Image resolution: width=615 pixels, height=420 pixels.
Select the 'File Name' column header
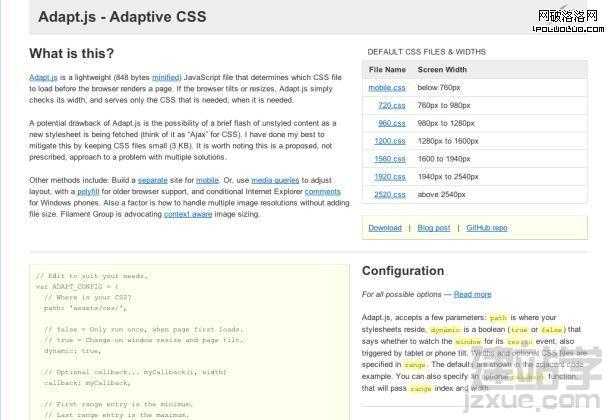pos(387,69)
